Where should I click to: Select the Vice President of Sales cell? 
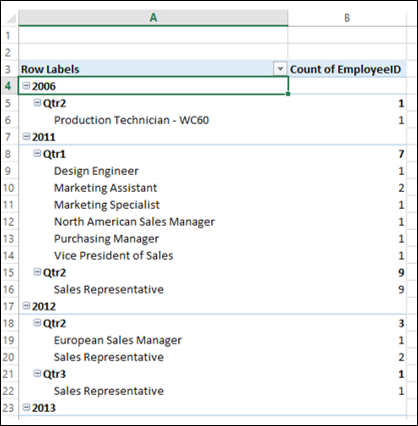point(153,256)
